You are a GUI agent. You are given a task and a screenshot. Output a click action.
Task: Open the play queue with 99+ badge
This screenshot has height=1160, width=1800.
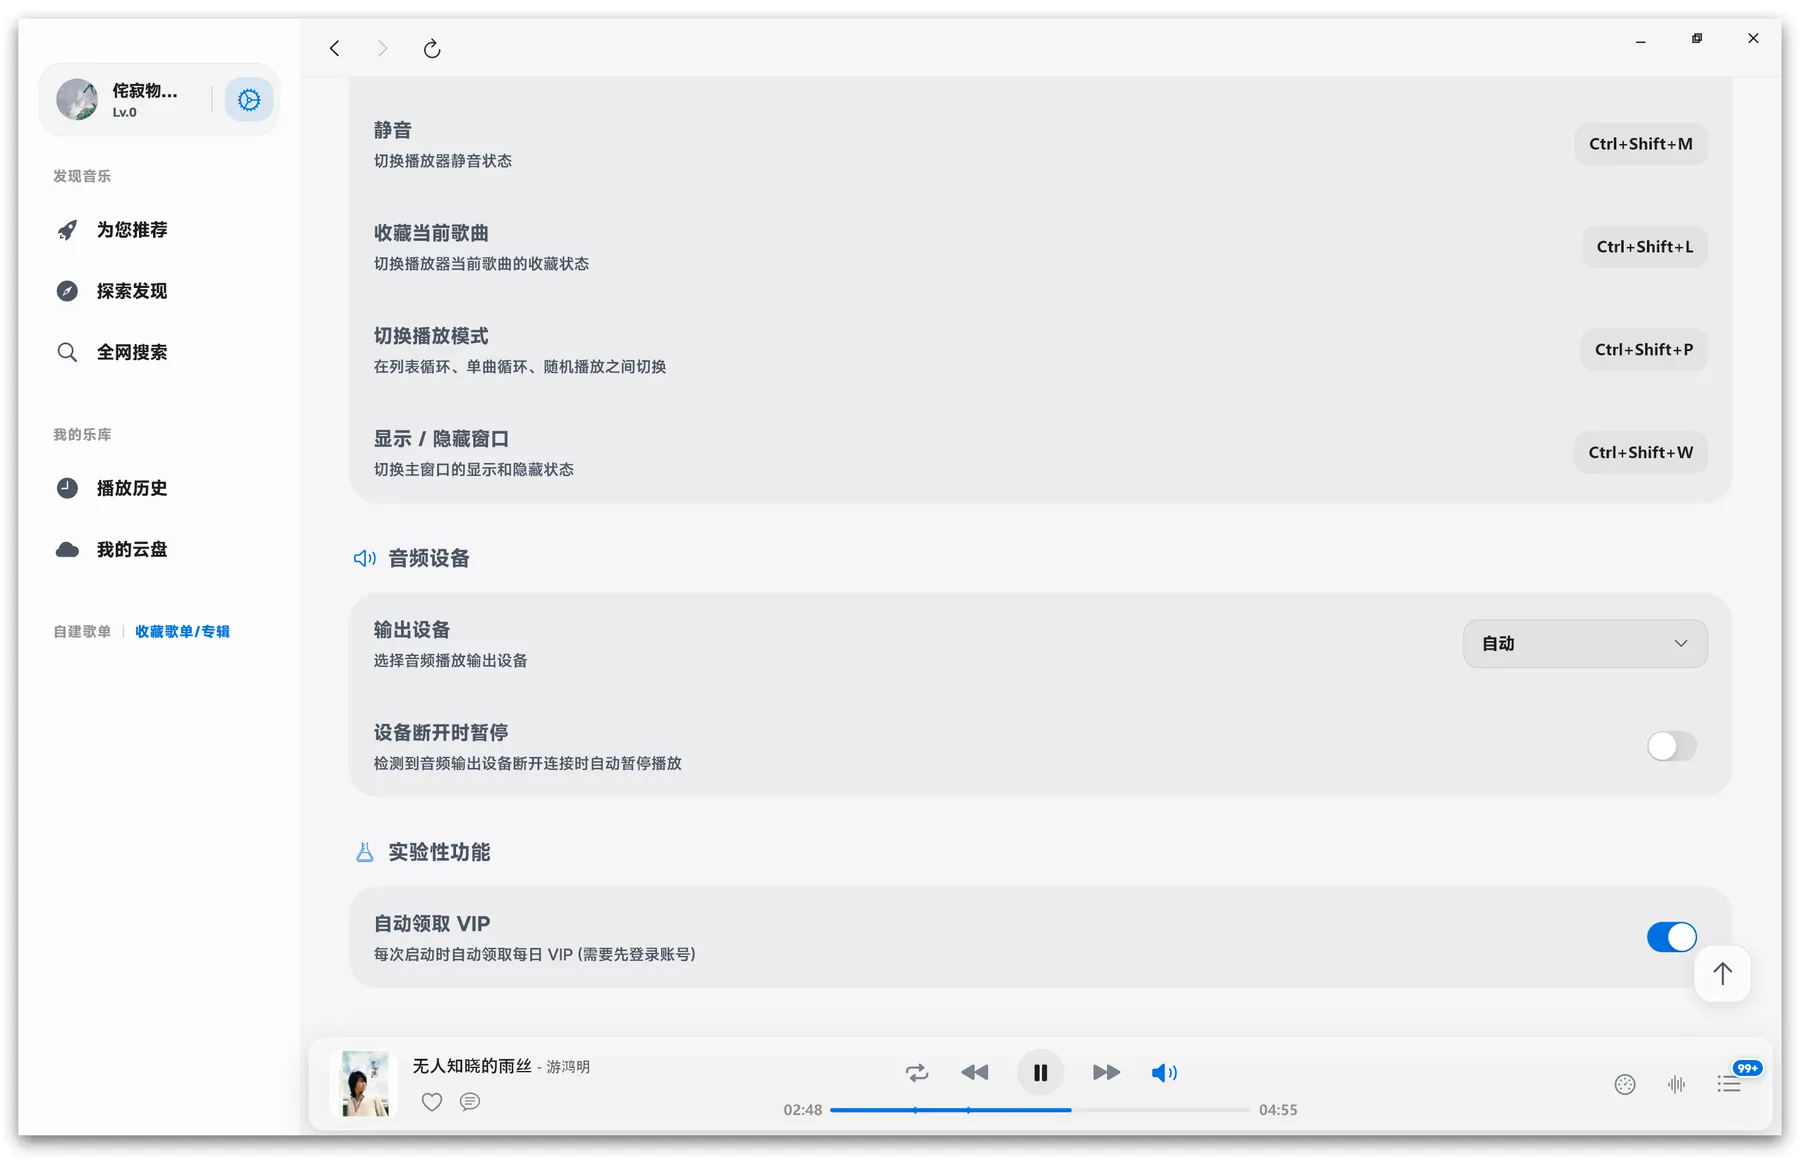pos(1732,1083)
